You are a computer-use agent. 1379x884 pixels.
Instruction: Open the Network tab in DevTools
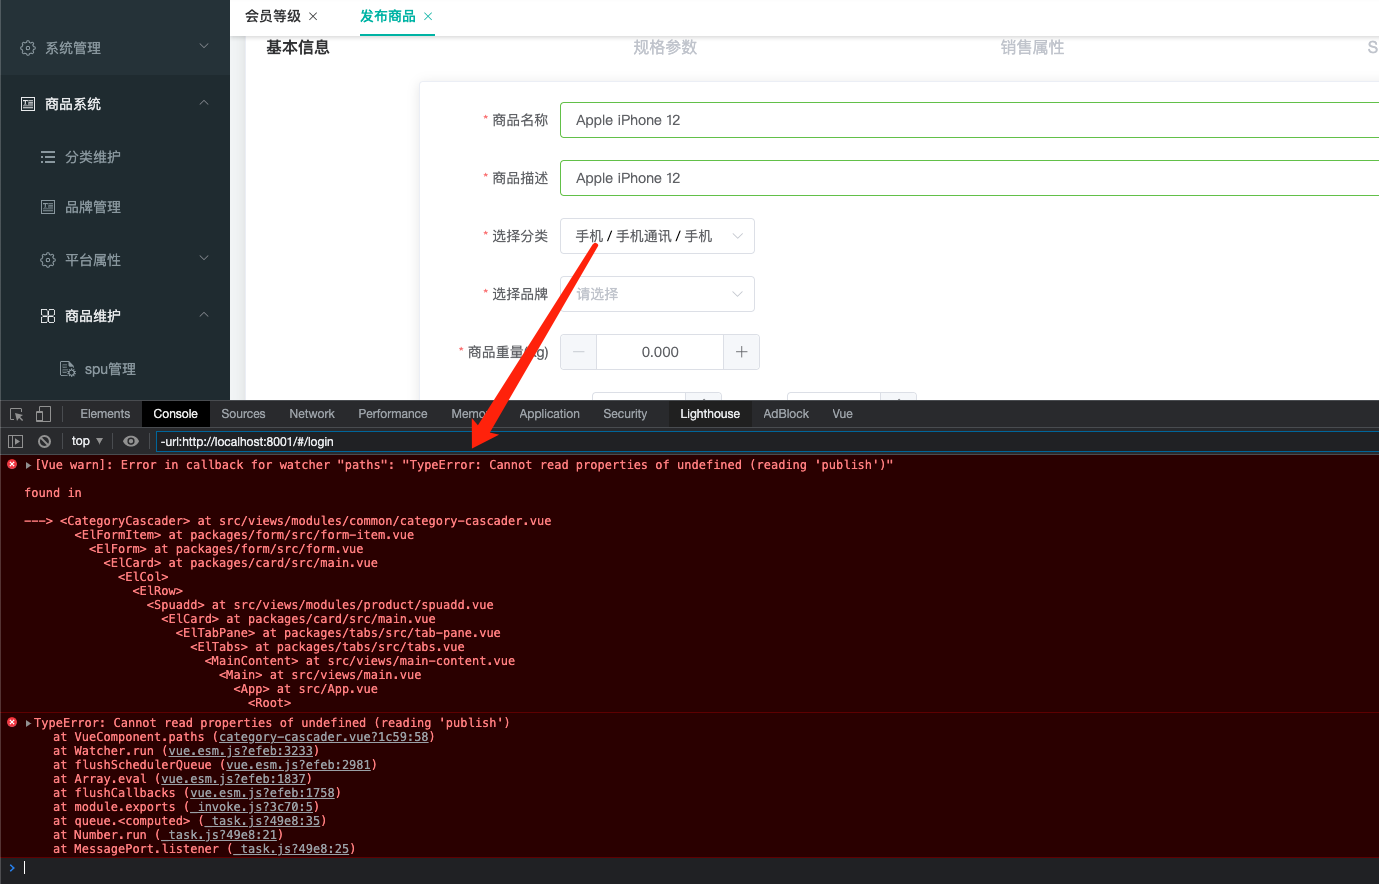[x=312, y=414]
